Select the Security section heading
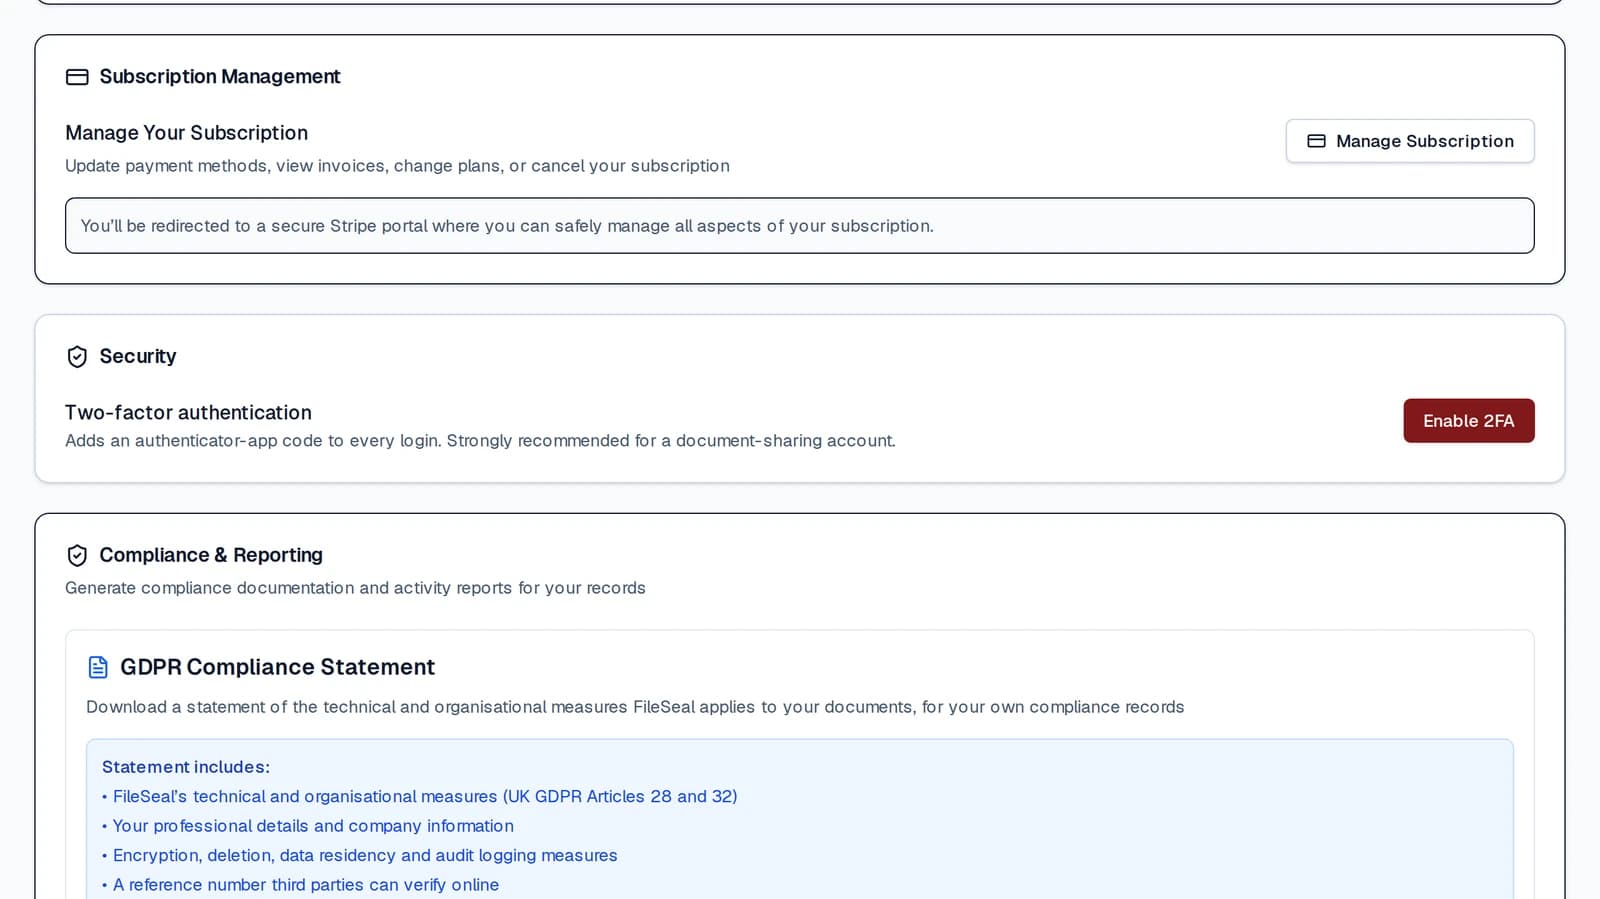Screen dimensions: 1600x899 (138, 356)
